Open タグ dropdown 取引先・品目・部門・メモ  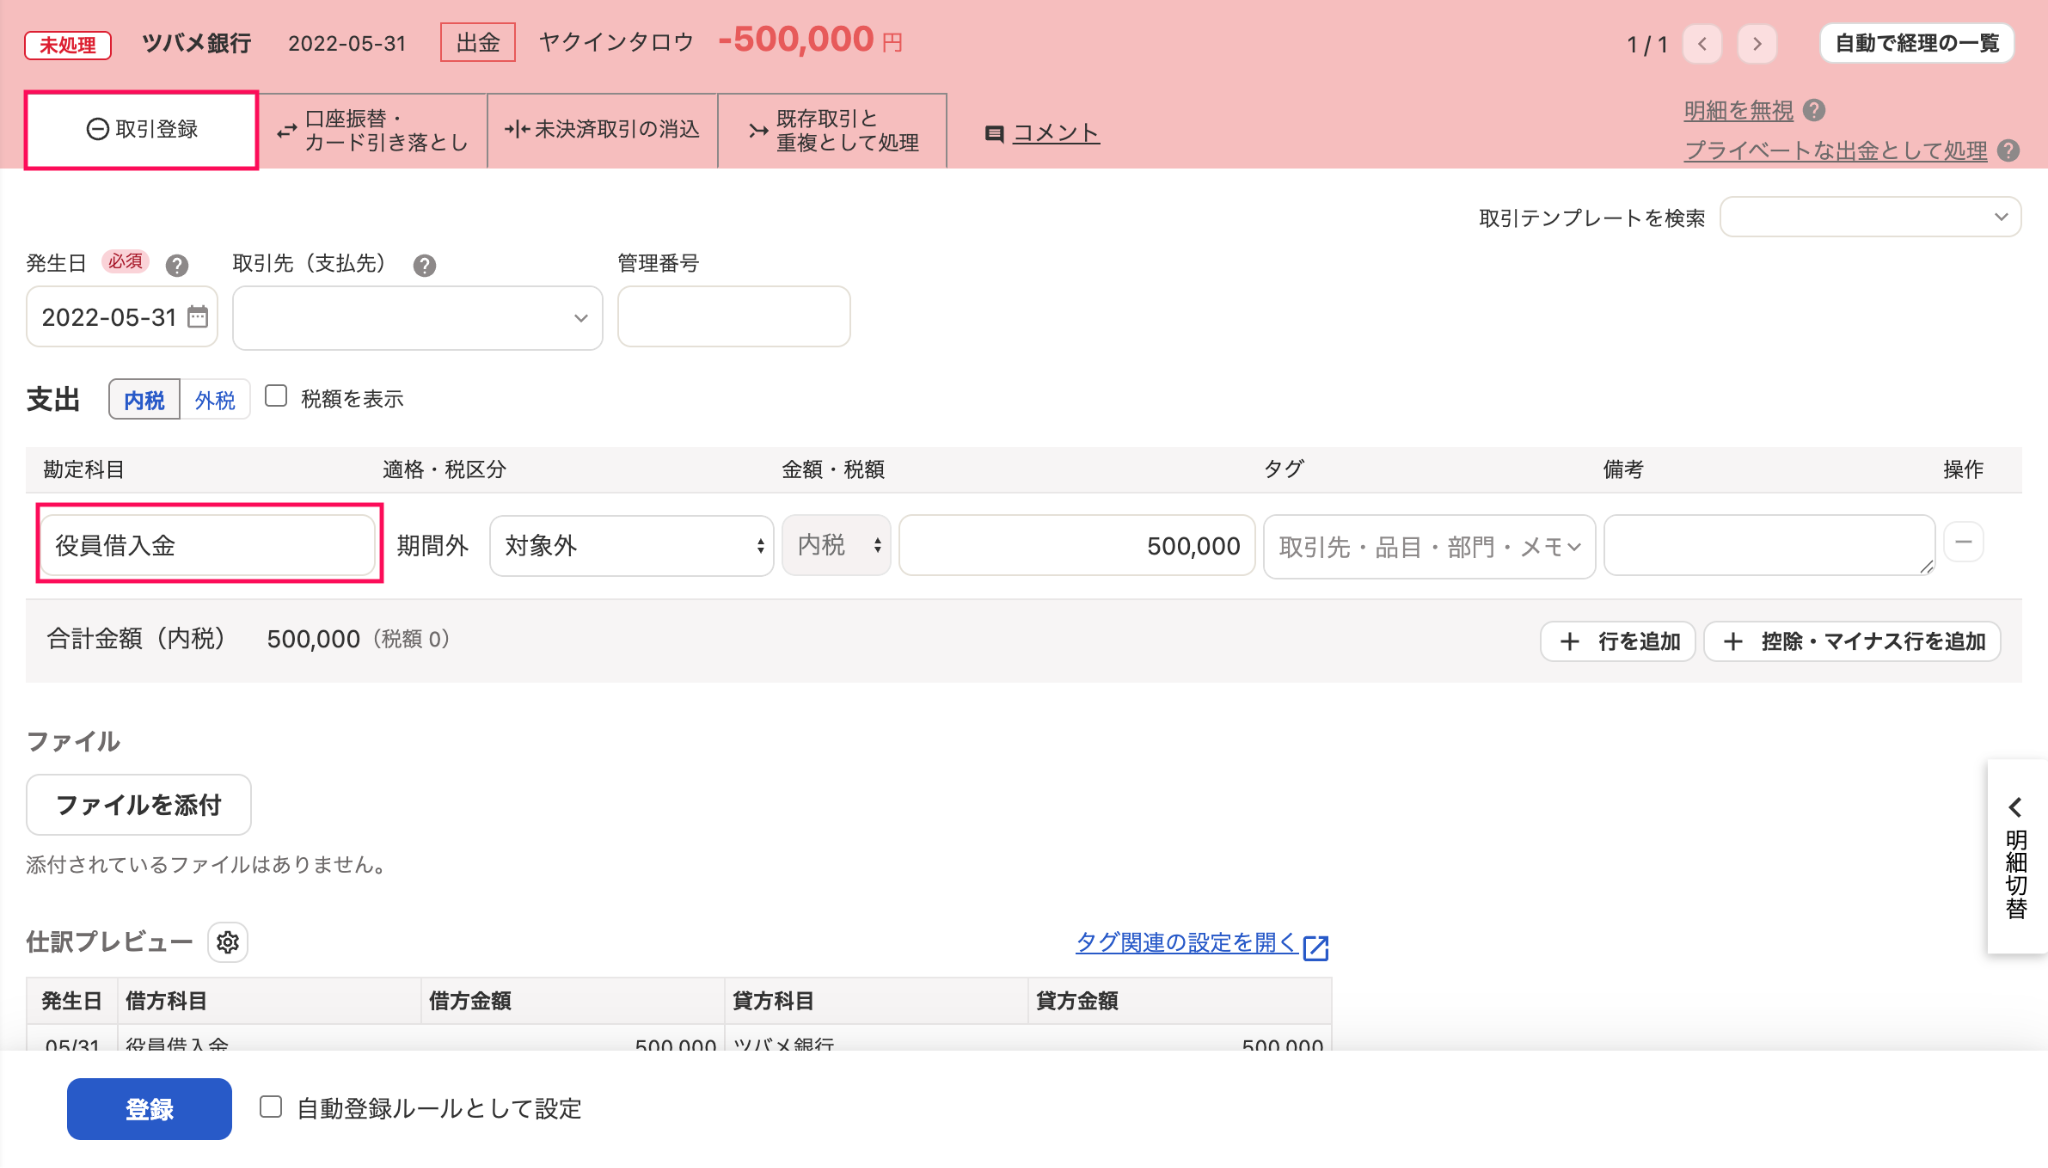click(x=1429, y=547)
